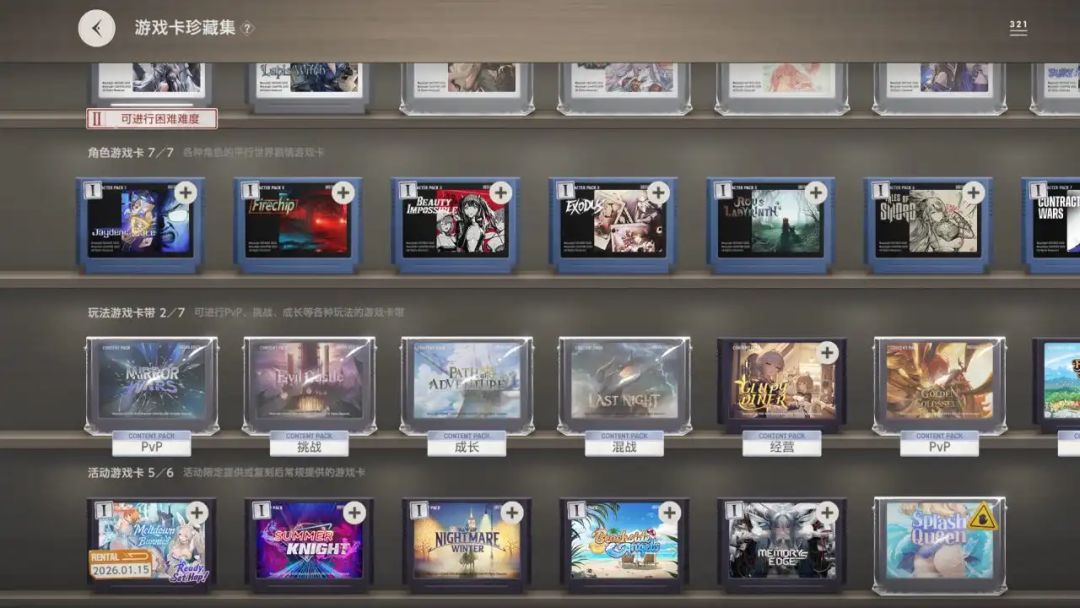Open the Glupy Diner game card
1080x608 pixels.
click(x=782, y=385)
